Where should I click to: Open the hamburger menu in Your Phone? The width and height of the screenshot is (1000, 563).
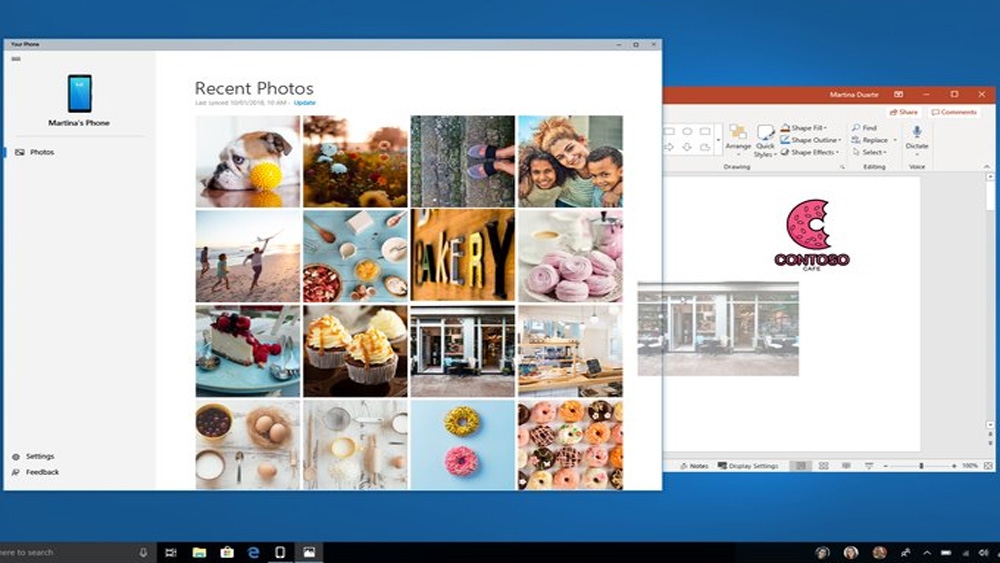coord(16,59)
